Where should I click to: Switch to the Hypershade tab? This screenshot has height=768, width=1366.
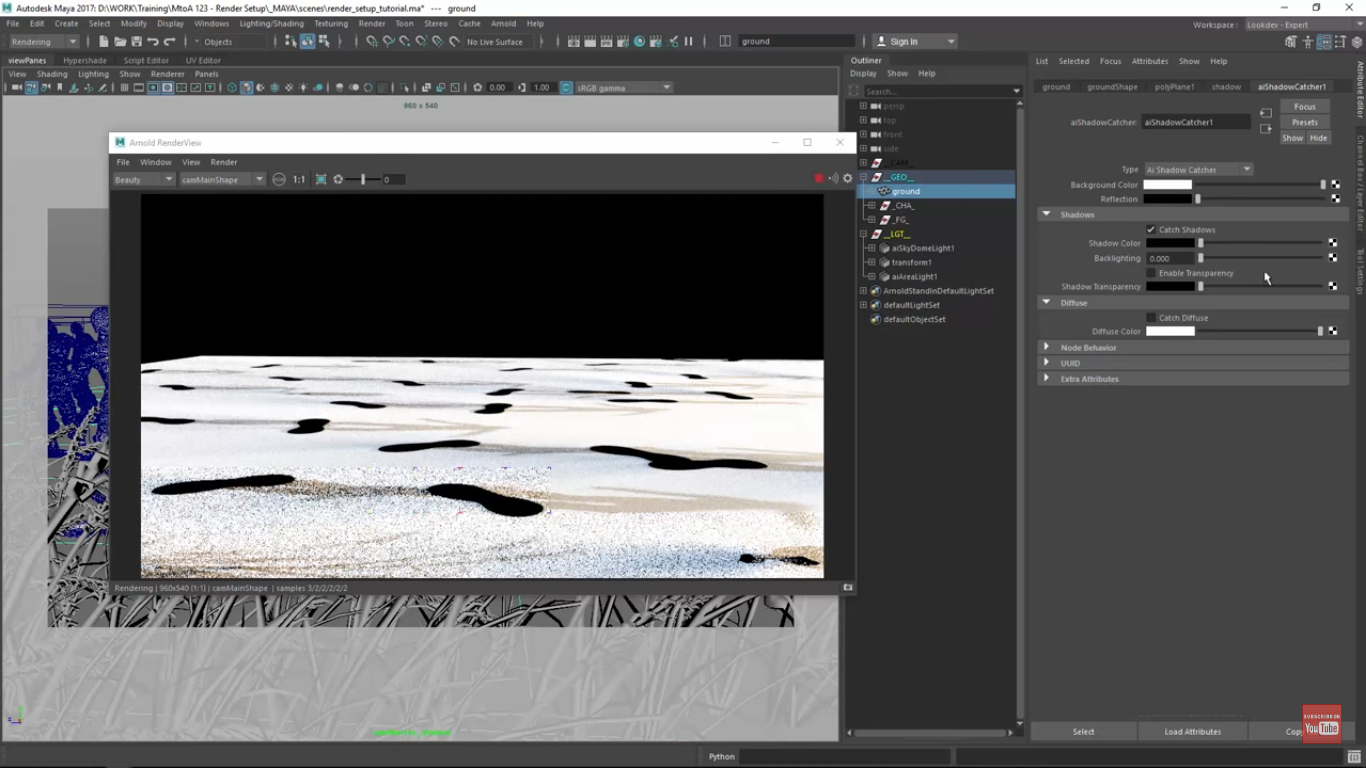point(85,60)
